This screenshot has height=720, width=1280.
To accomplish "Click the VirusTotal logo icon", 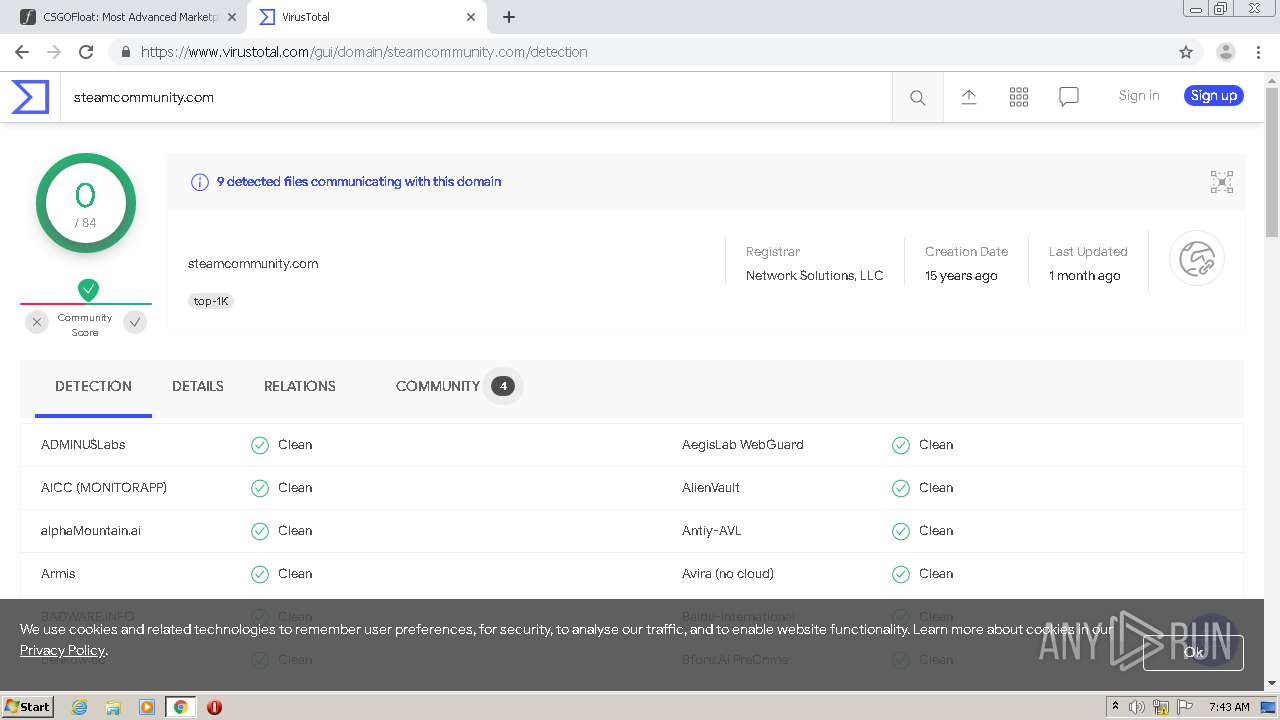I will click(x=30, y=97).
